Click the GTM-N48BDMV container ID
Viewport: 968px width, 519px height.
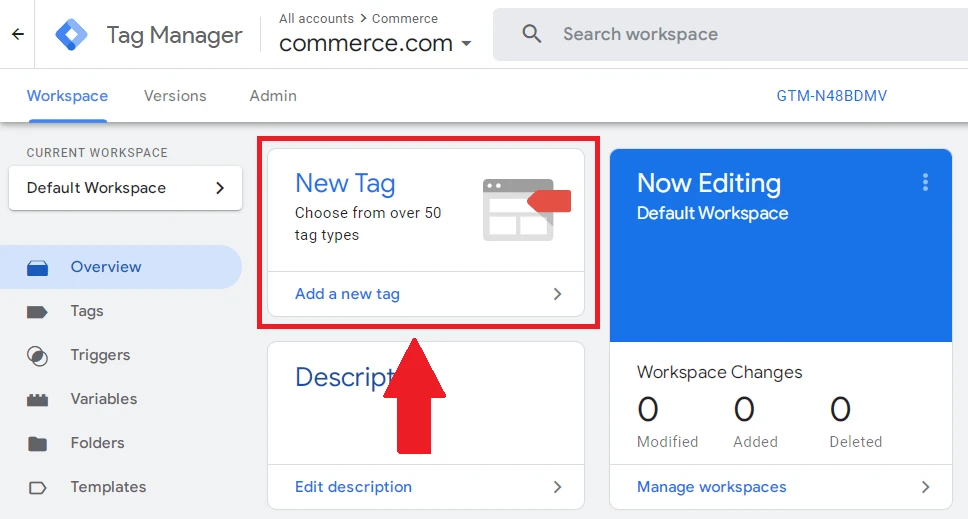pos(831,96)
